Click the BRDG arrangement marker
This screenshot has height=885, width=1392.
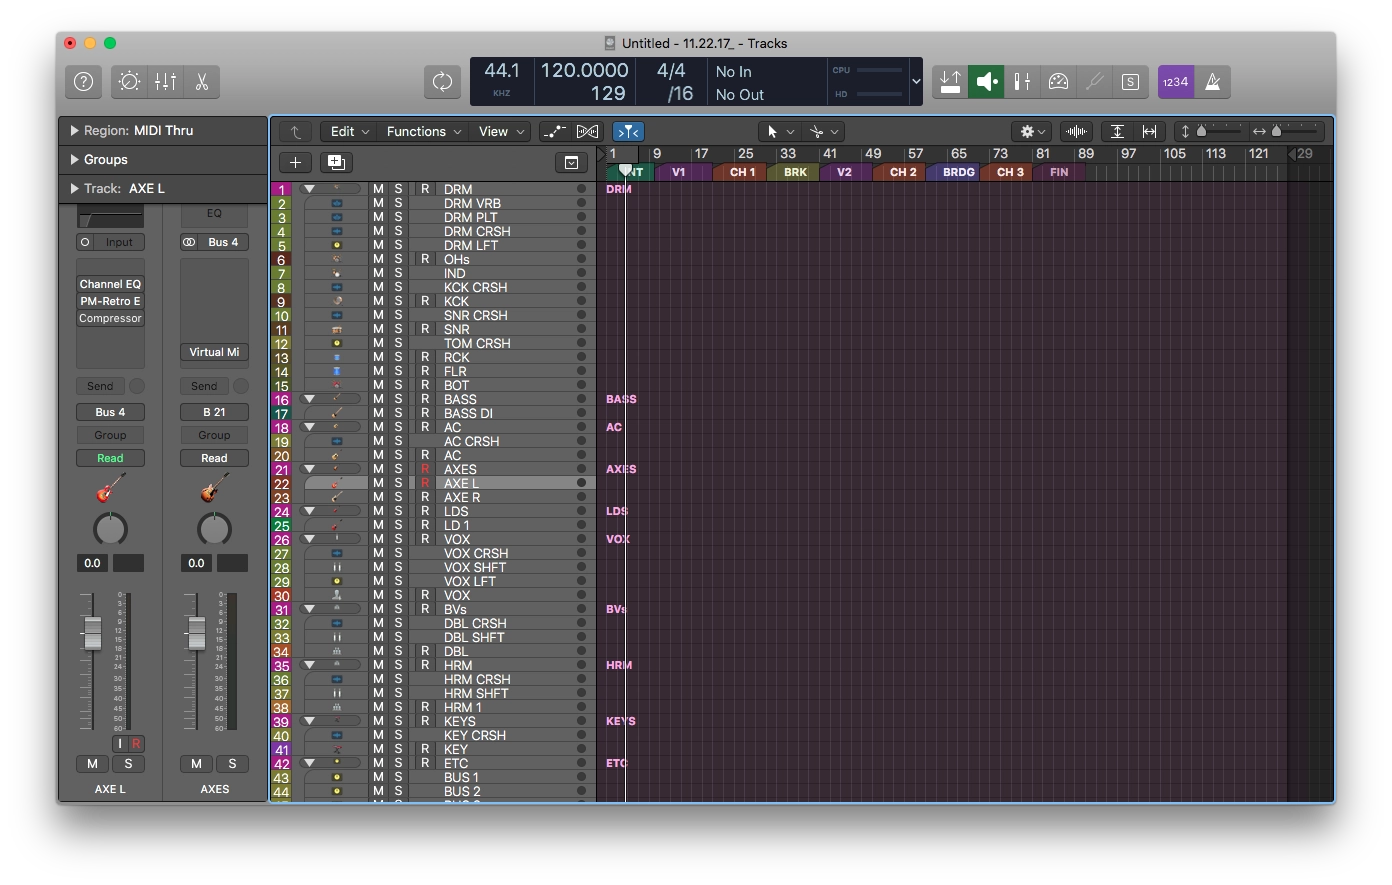point(957,172)
